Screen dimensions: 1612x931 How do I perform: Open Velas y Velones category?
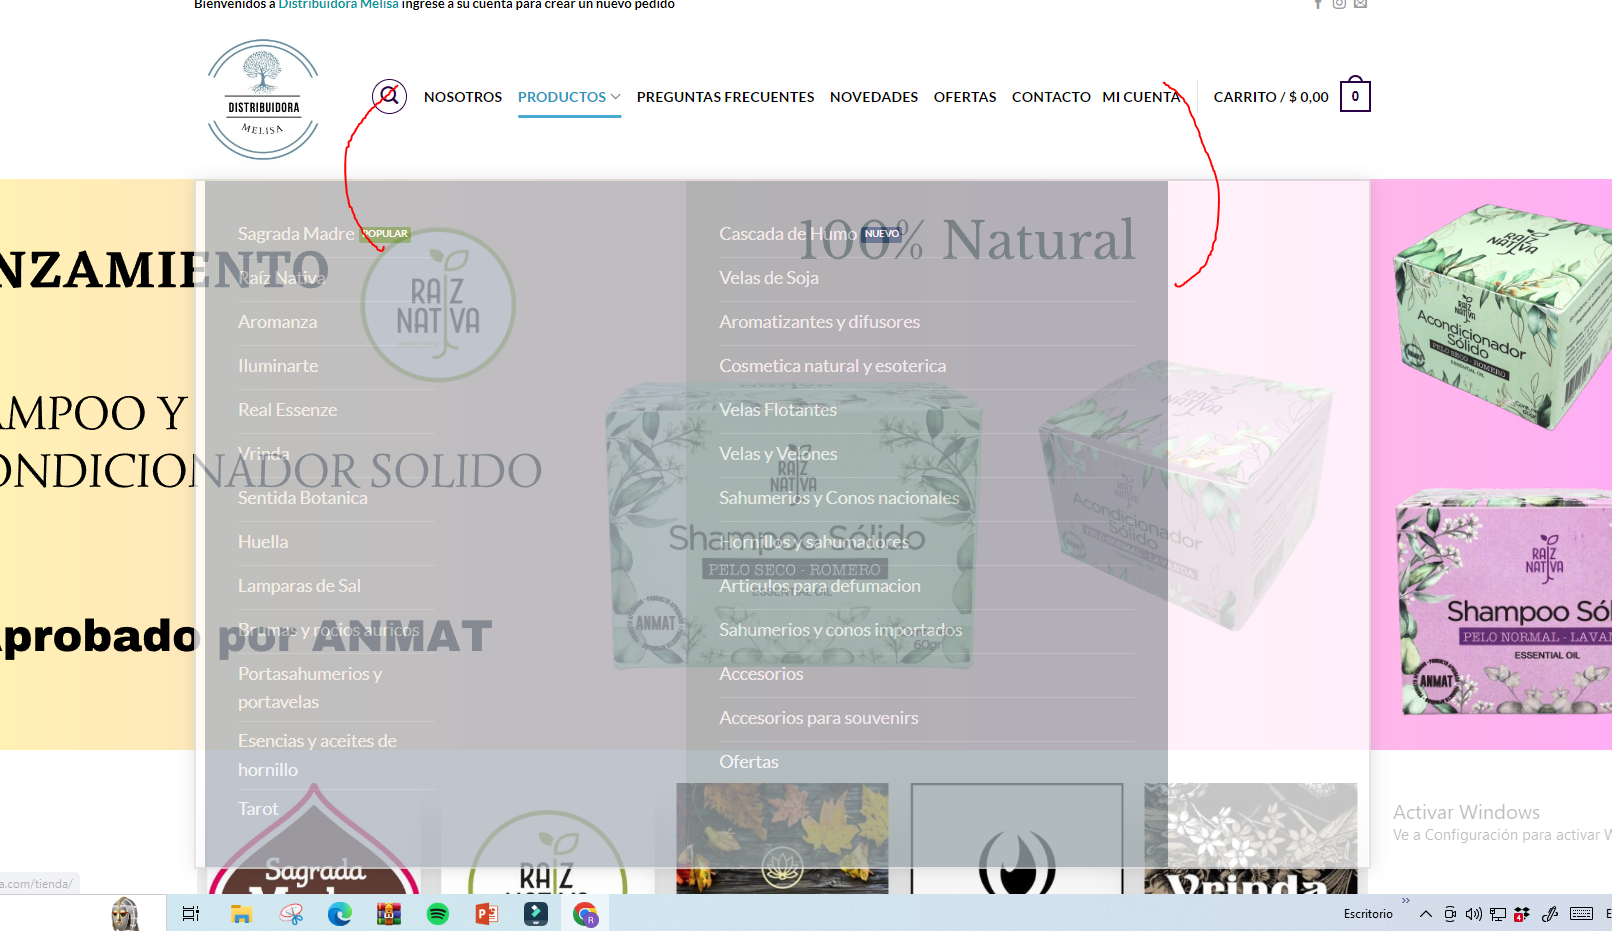click(778, 454)
